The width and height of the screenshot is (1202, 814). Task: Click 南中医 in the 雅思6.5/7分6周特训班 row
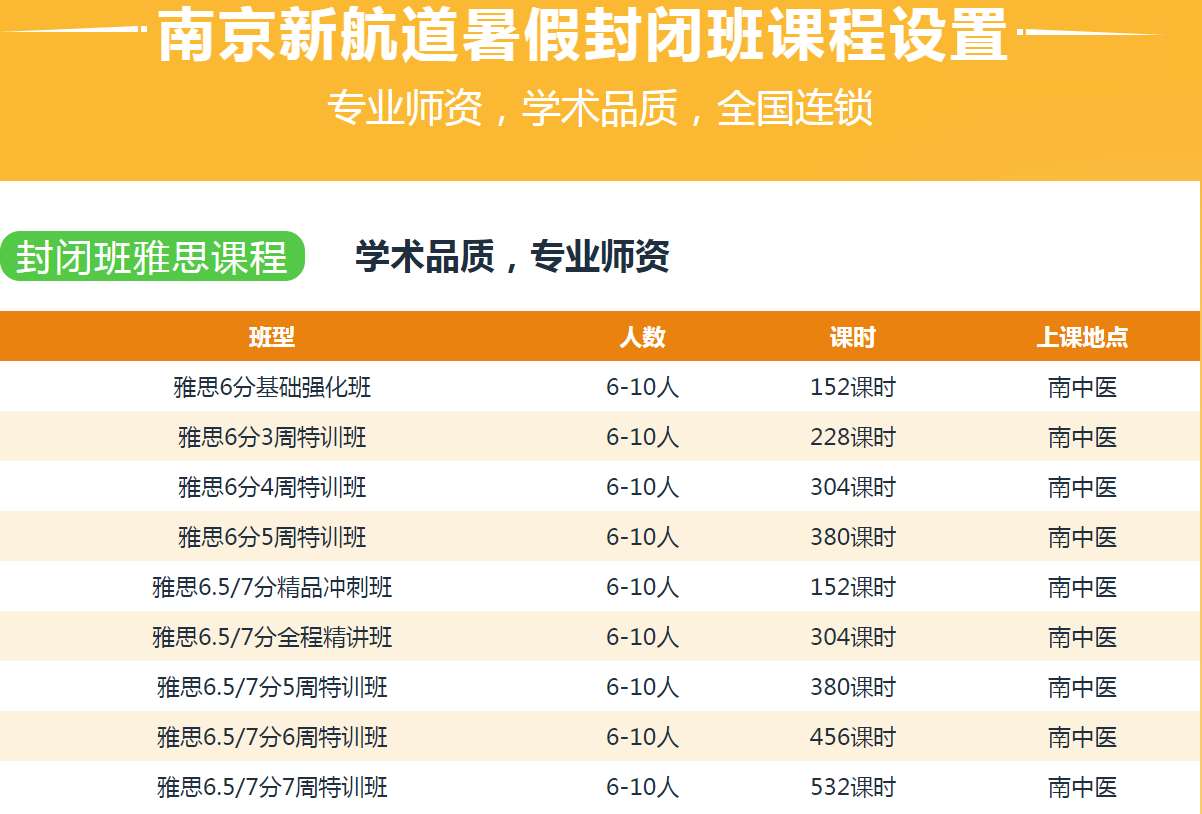[x=1082, y=737]
